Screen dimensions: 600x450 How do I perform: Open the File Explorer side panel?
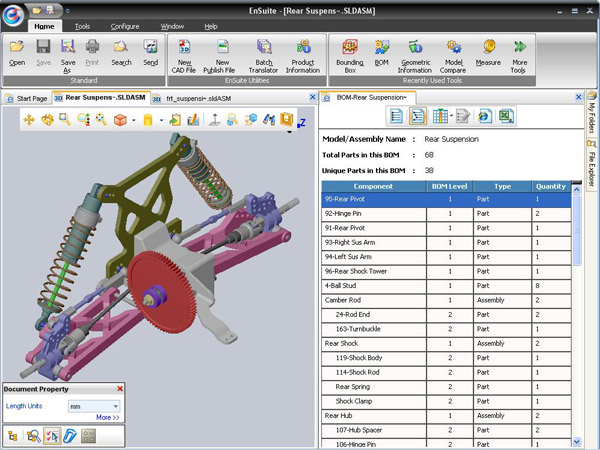click(592, 163)
